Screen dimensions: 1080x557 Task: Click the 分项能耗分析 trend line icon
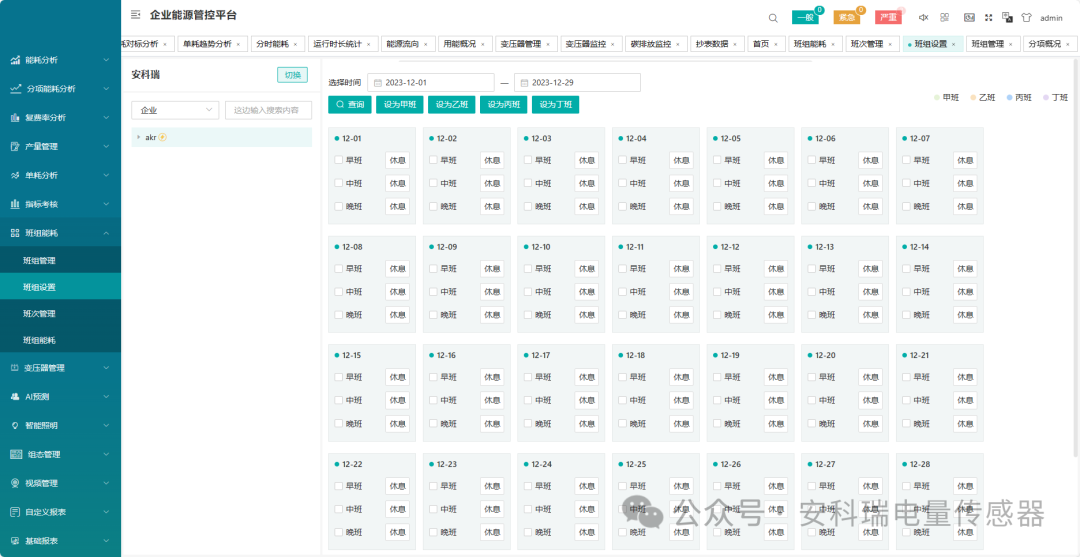click(15, 89)
